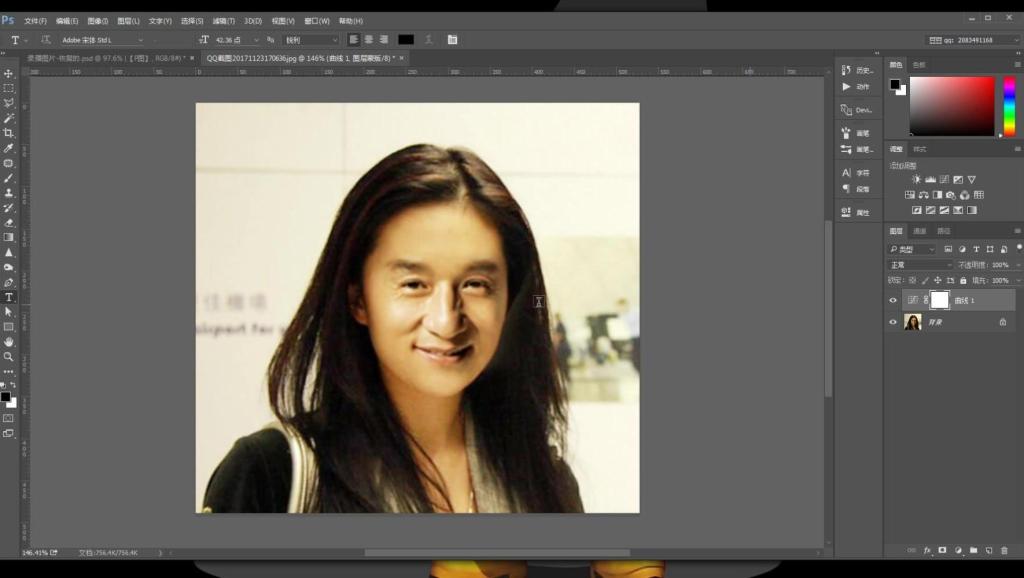This screenshot has width=1024, height=578.
Task: Open the layer blend mode dropdown
Action: [x=920, y=265]
